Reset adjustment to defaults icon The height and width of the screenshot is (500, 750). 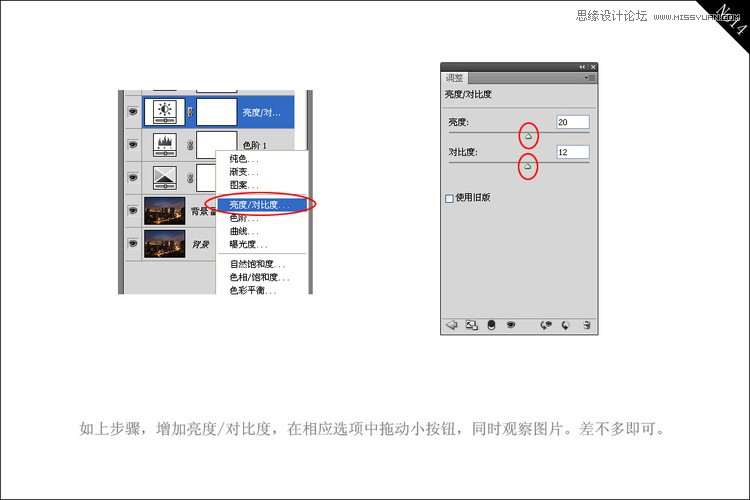tap(566, 325)
